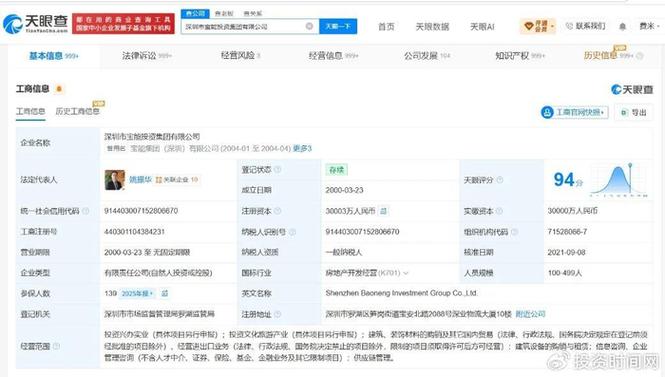Open the 首页 home link
665x377 pixels.
point(386,27)
